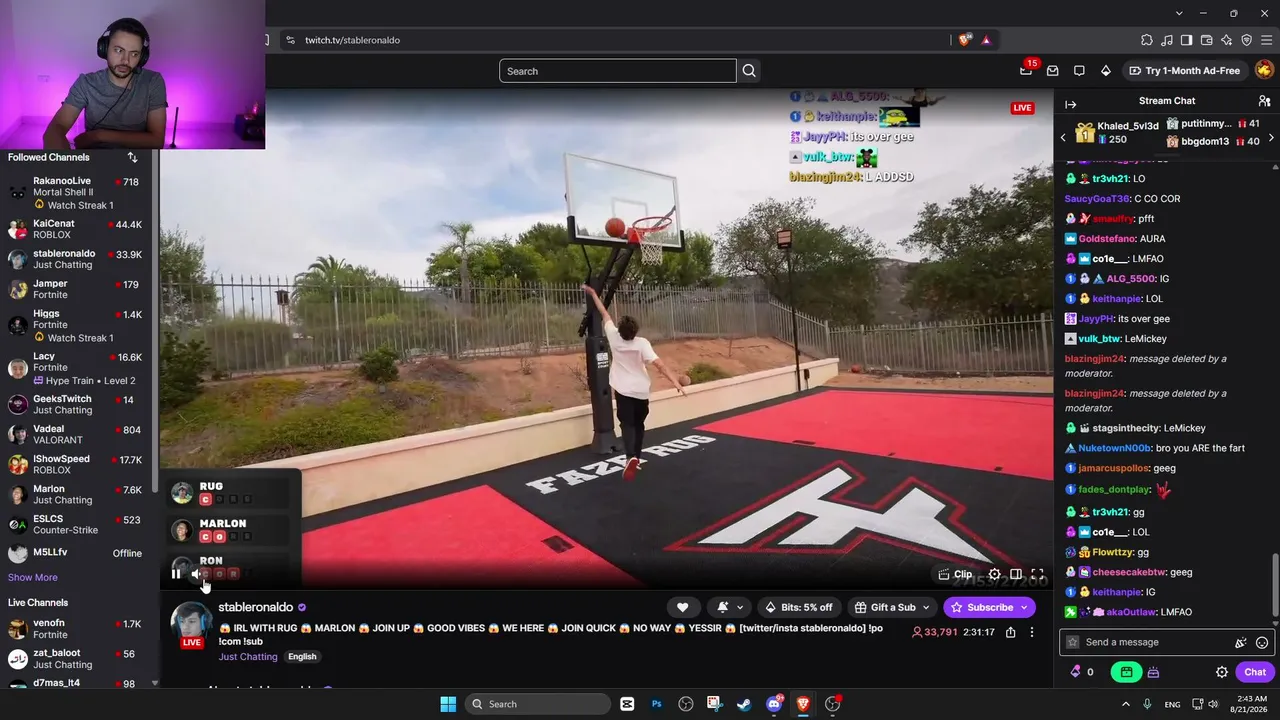
Task: Open chat settings gear
Action: pyautogui.click(x=1222, y=672)
